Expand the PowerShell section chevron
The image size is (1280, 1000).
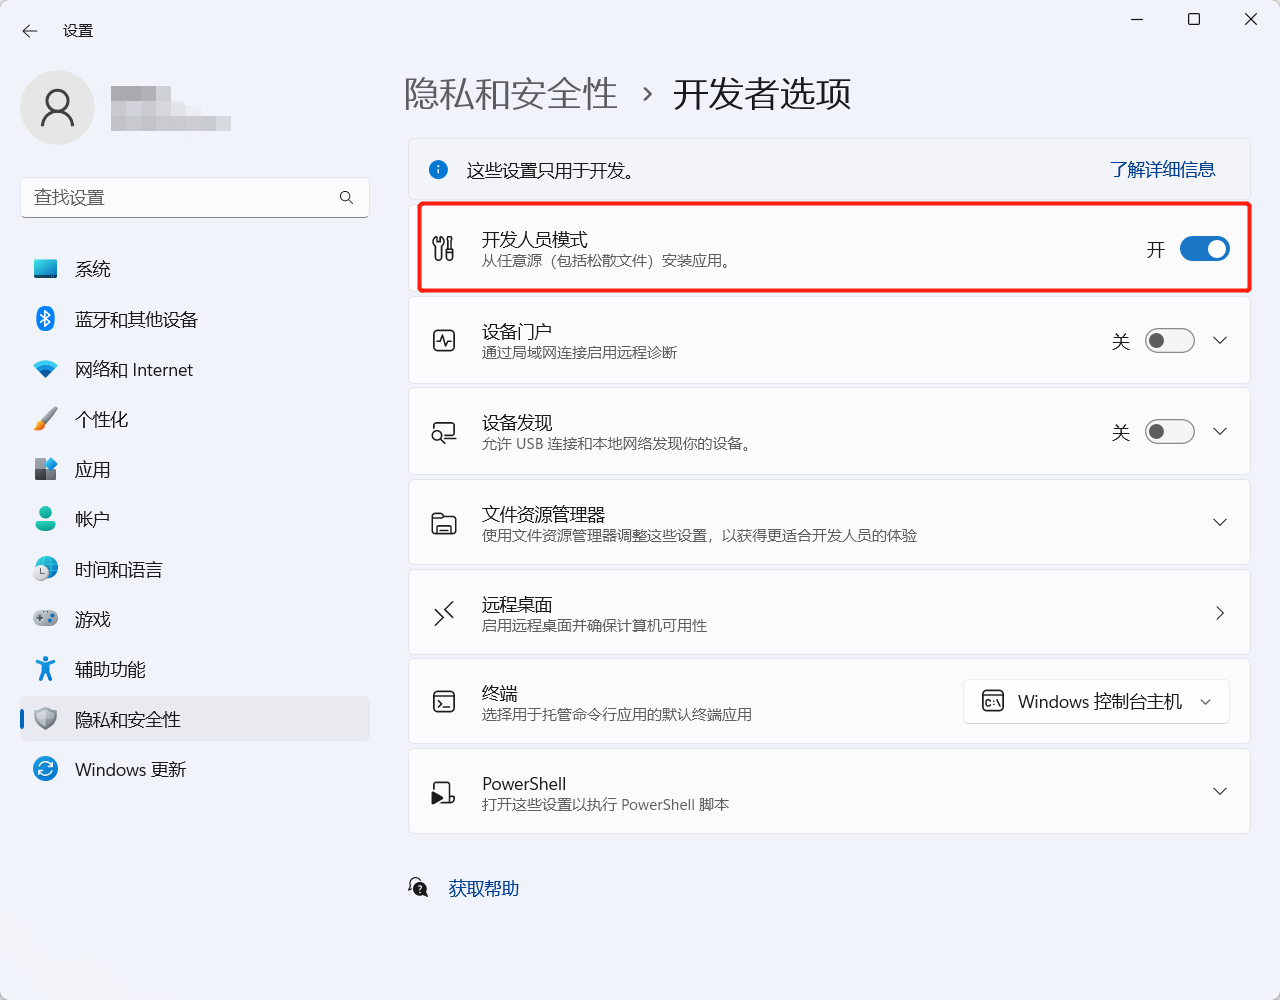(1220, 791)
